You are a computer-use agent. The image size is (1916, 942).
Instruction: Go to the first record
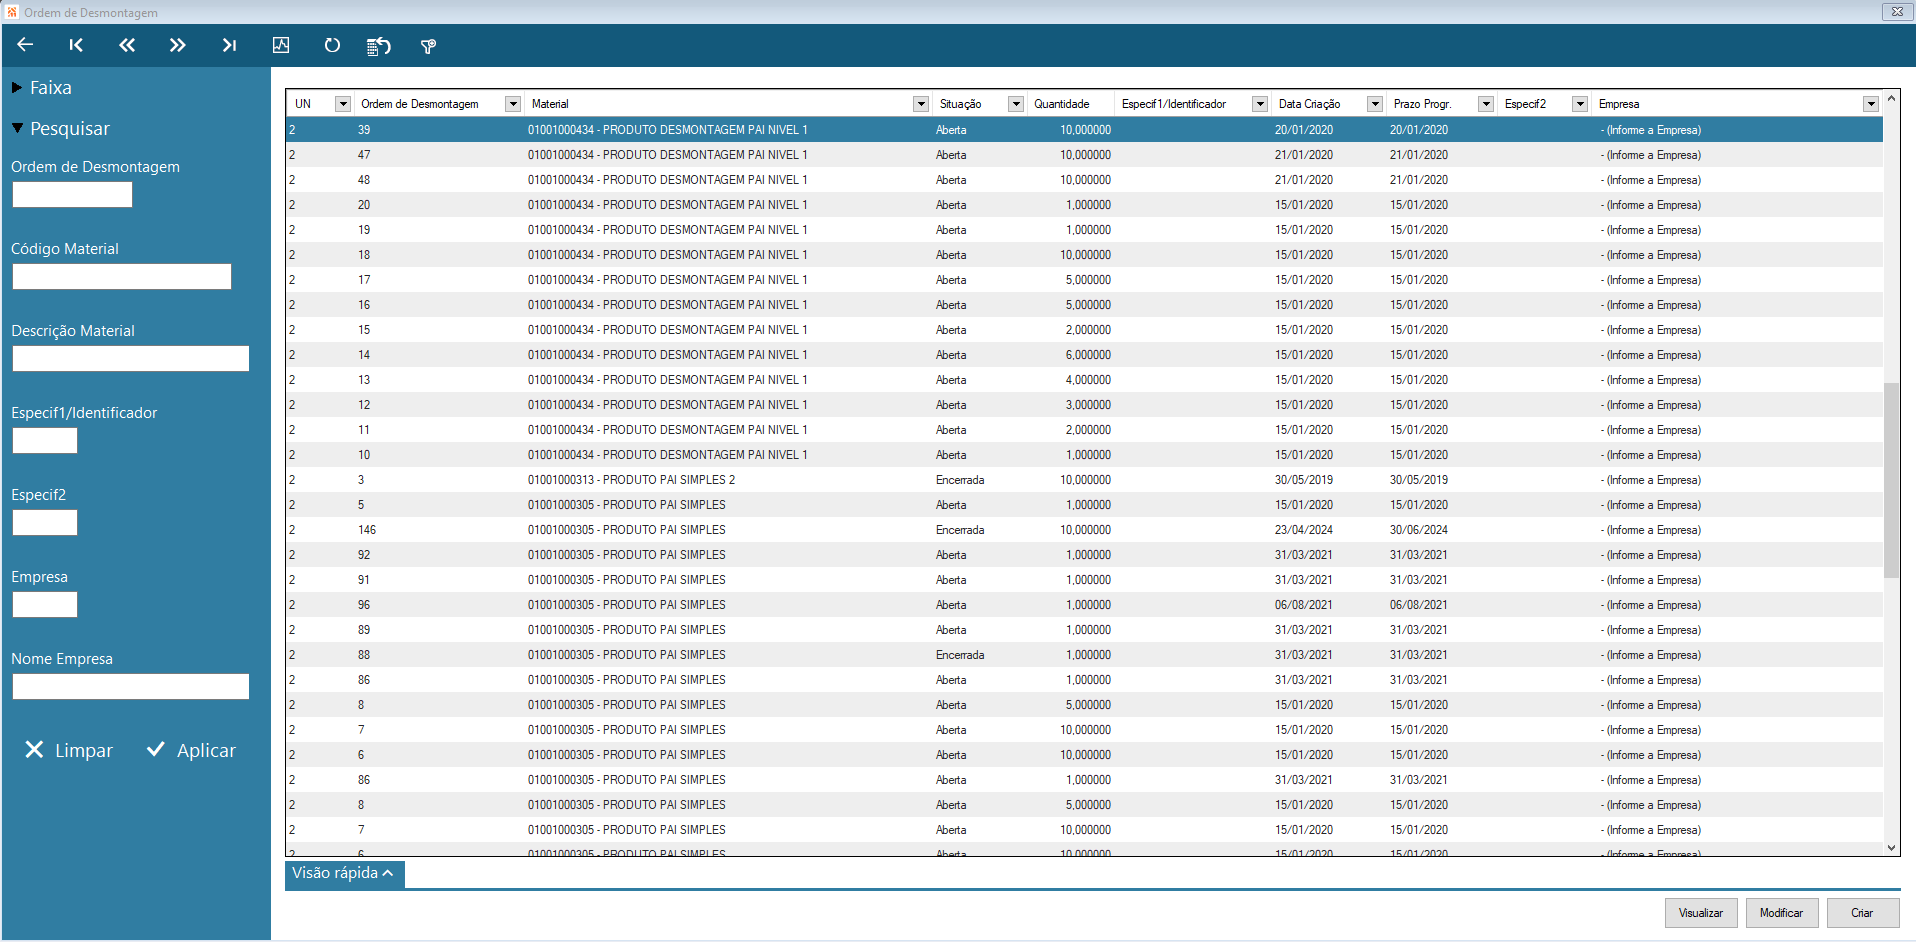click(76, 45)
